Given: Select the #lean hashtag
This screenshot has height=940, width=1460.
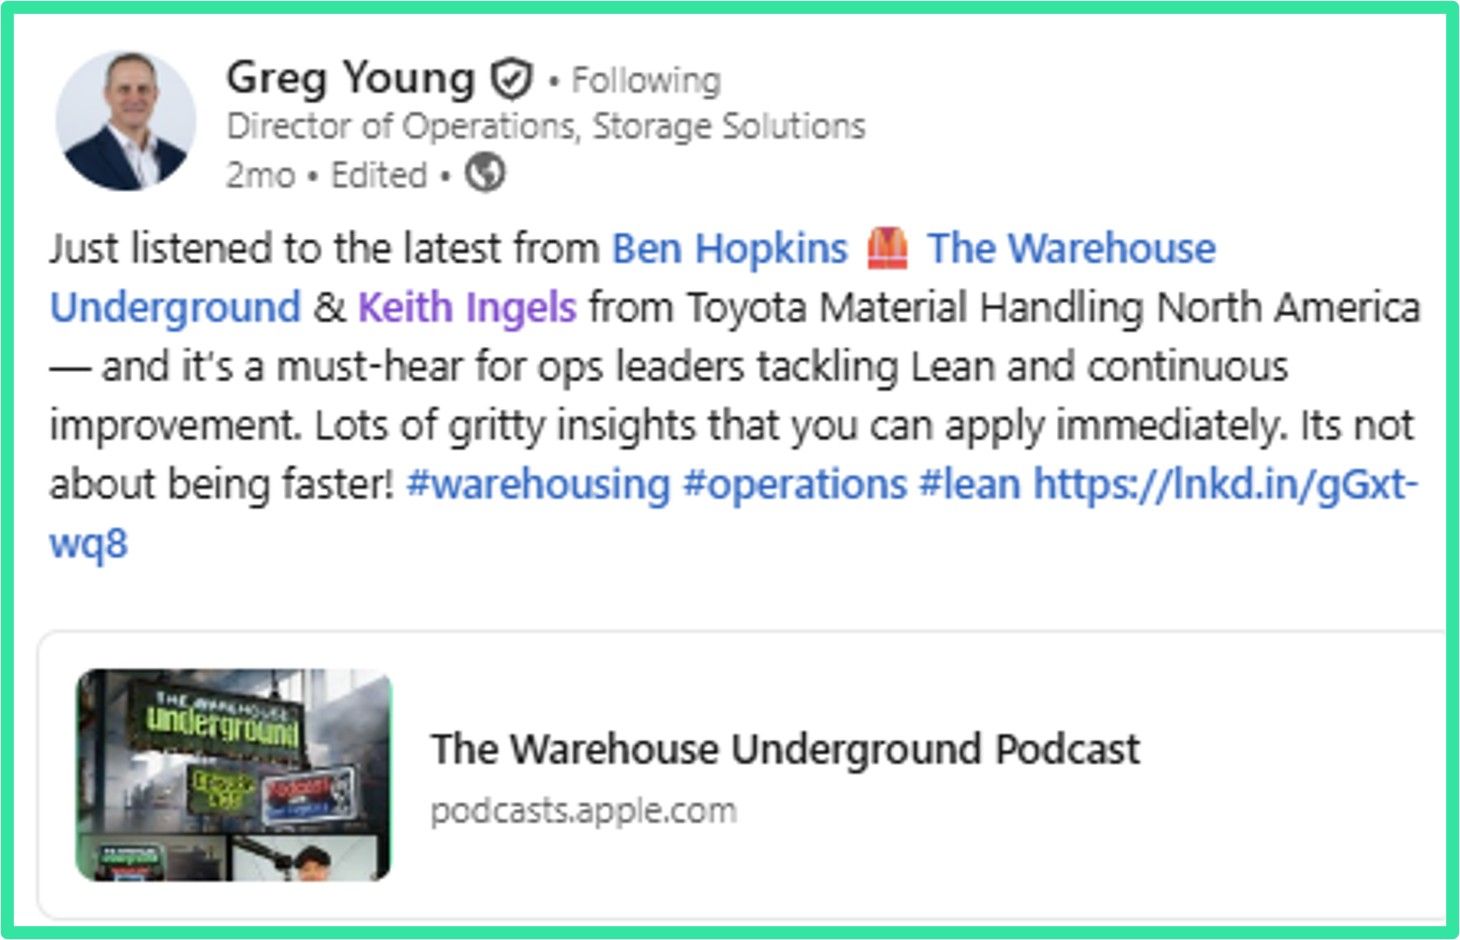Looking at the screenshot, I should click(x=969, y=484).
